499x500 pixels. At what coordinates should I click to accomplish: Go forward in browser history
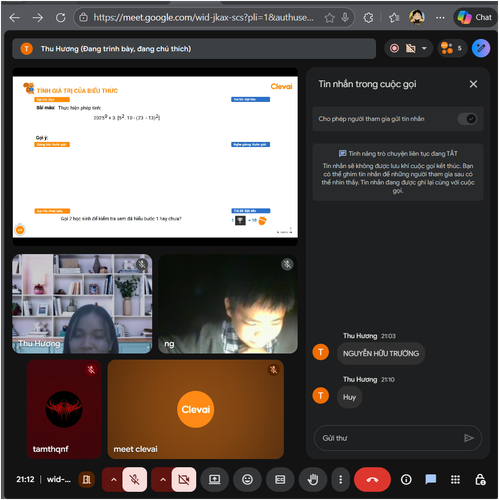click(x=38, y=18)
